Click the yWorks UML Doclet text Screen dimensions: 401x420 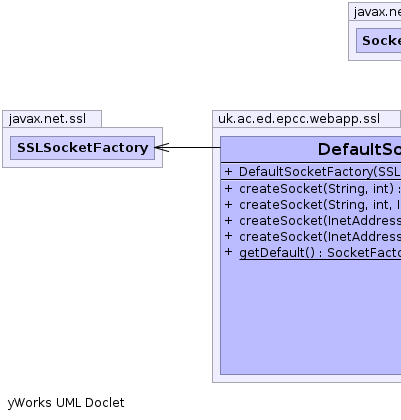66,403
